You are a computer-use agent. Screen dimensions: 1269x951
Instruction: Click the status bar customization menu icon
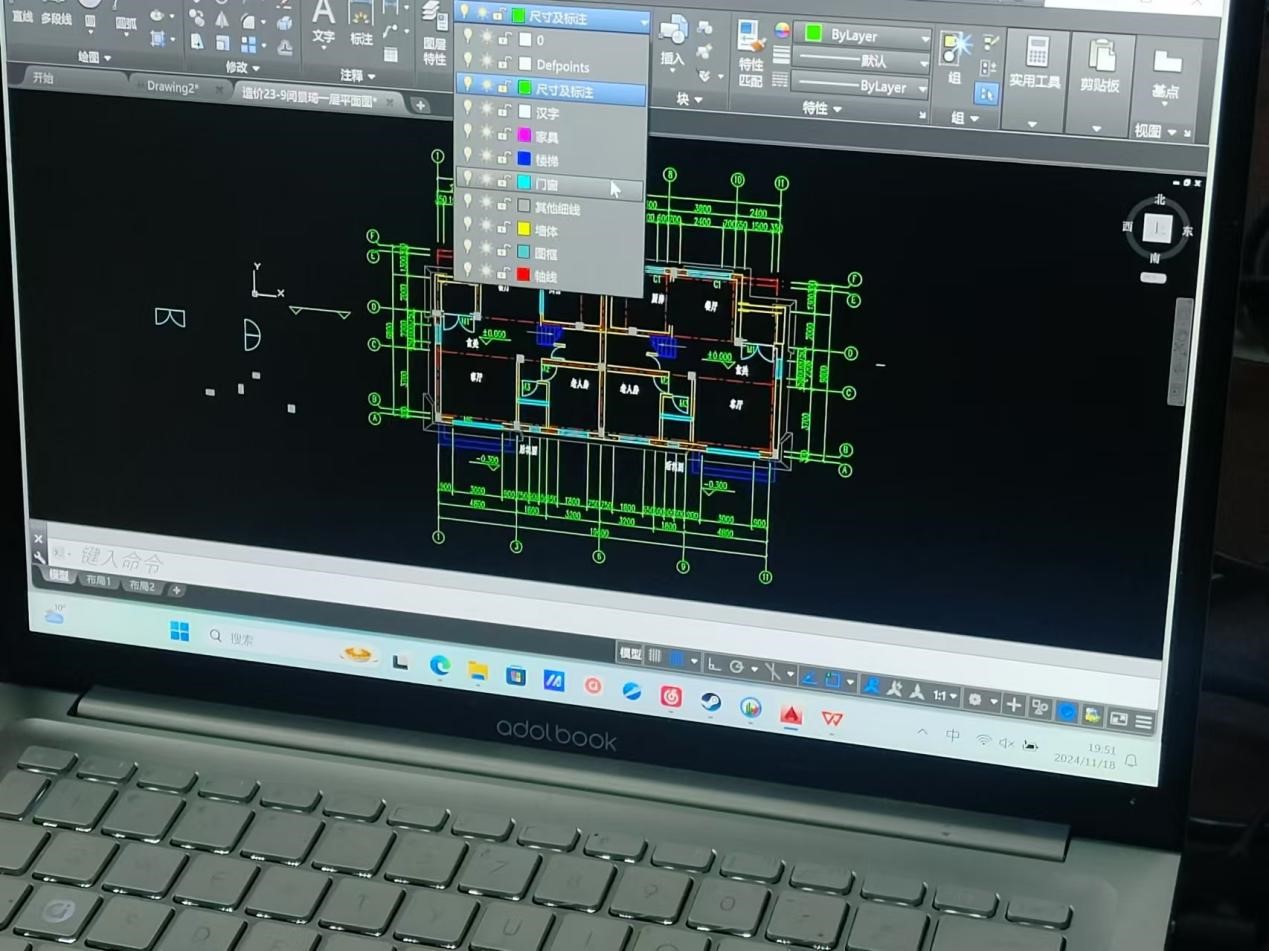click(1144, 722)
